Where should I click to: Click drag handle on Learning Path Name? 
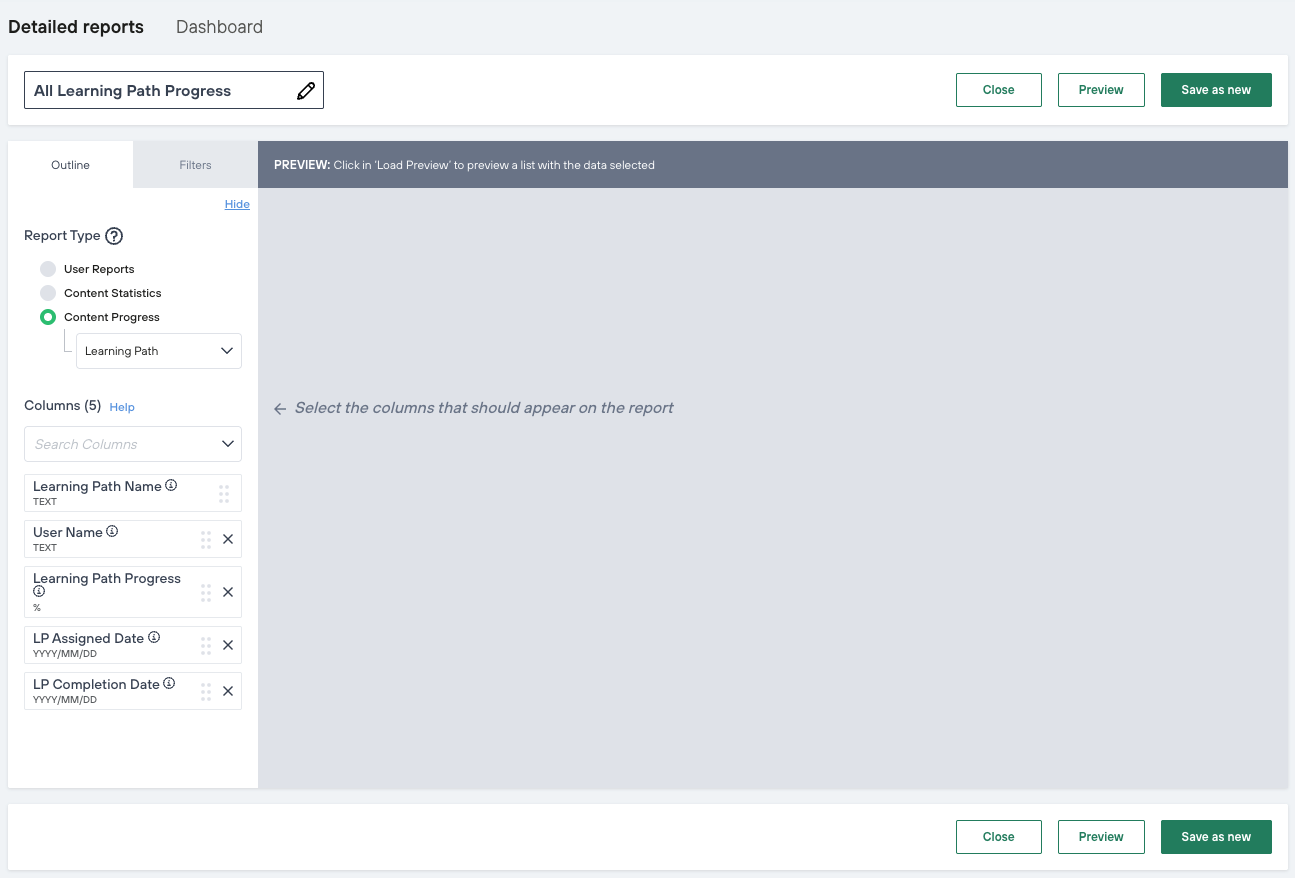(224, 493)
